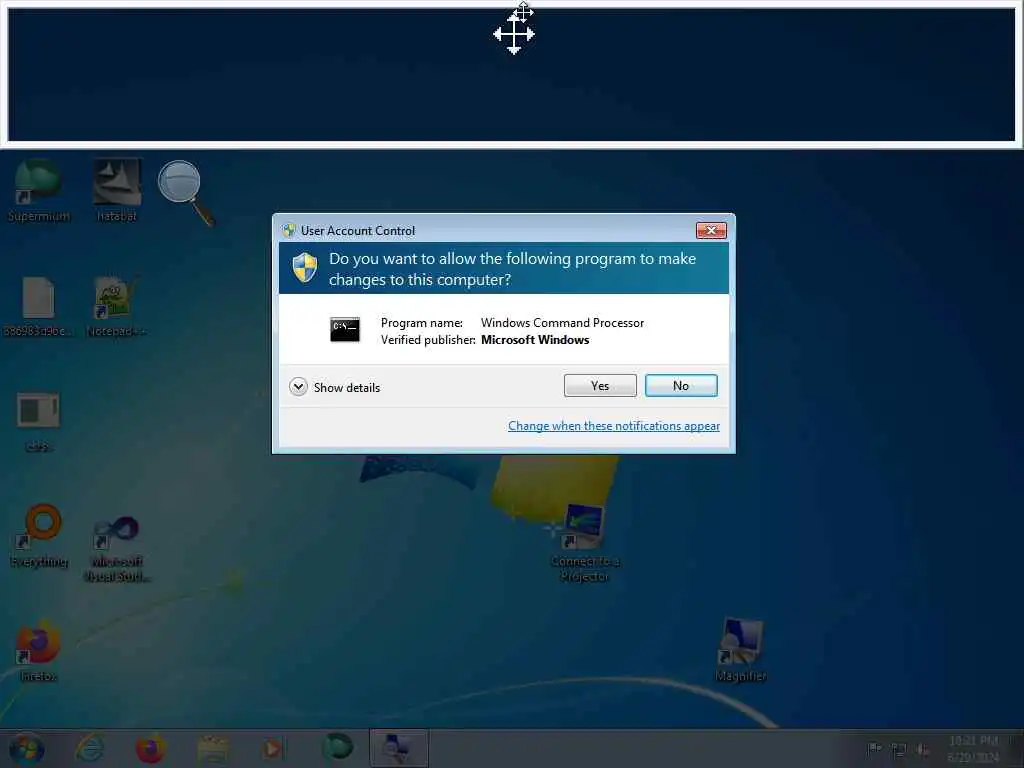1024x768 pixels.
Task: Open Supermium from the taskbar
Action: coord(338,747)
